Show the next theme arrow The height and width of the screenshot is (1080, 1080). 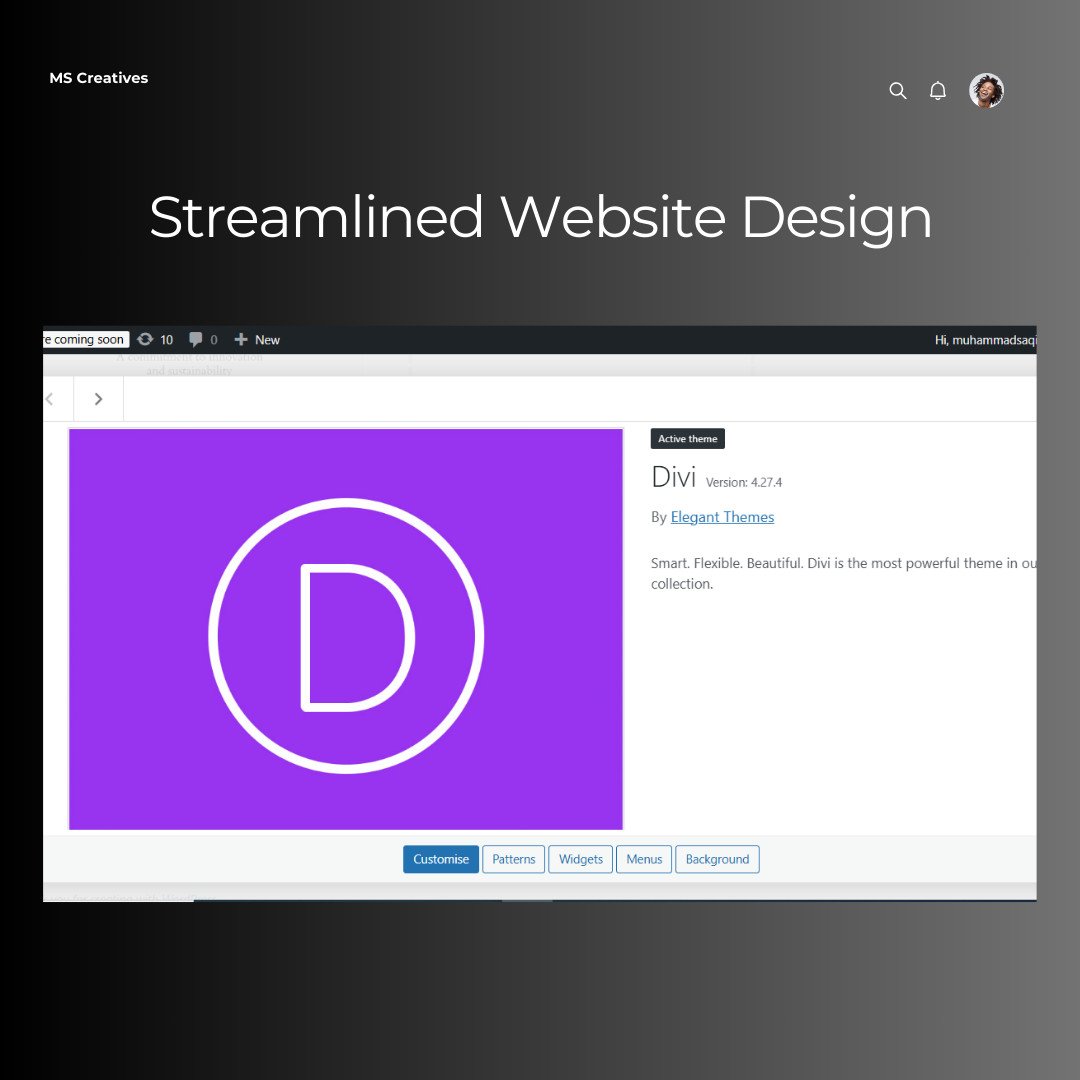pyautogui.click(x=98, y=399)
